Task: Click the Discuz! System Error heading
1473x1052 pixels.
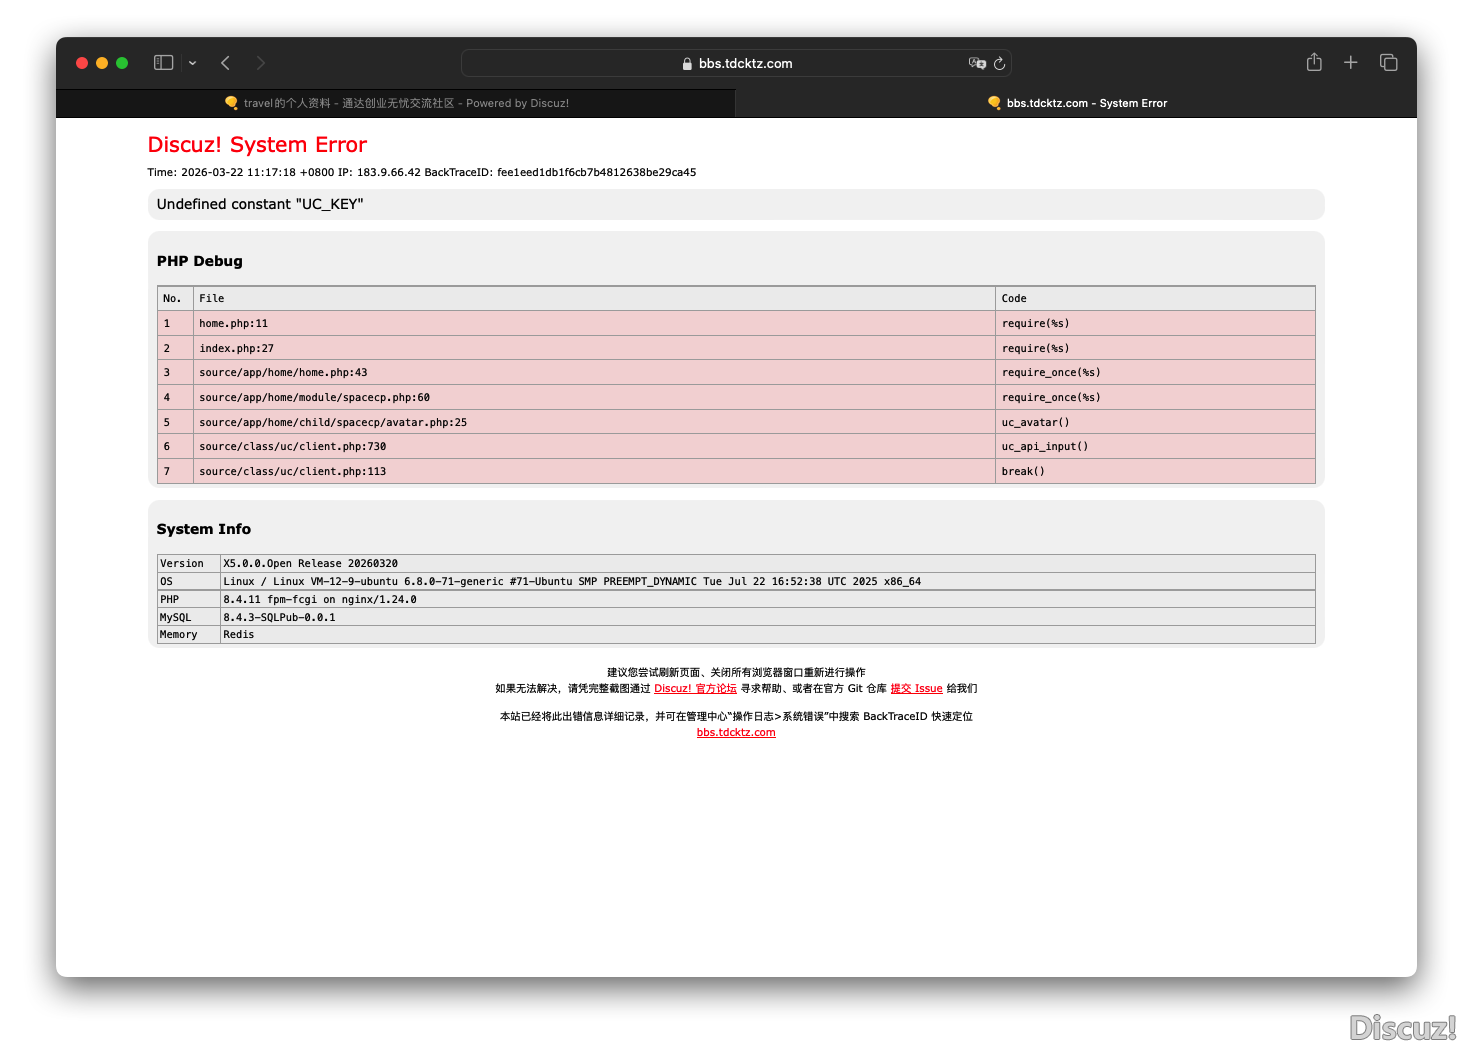Action: point(257,145)
